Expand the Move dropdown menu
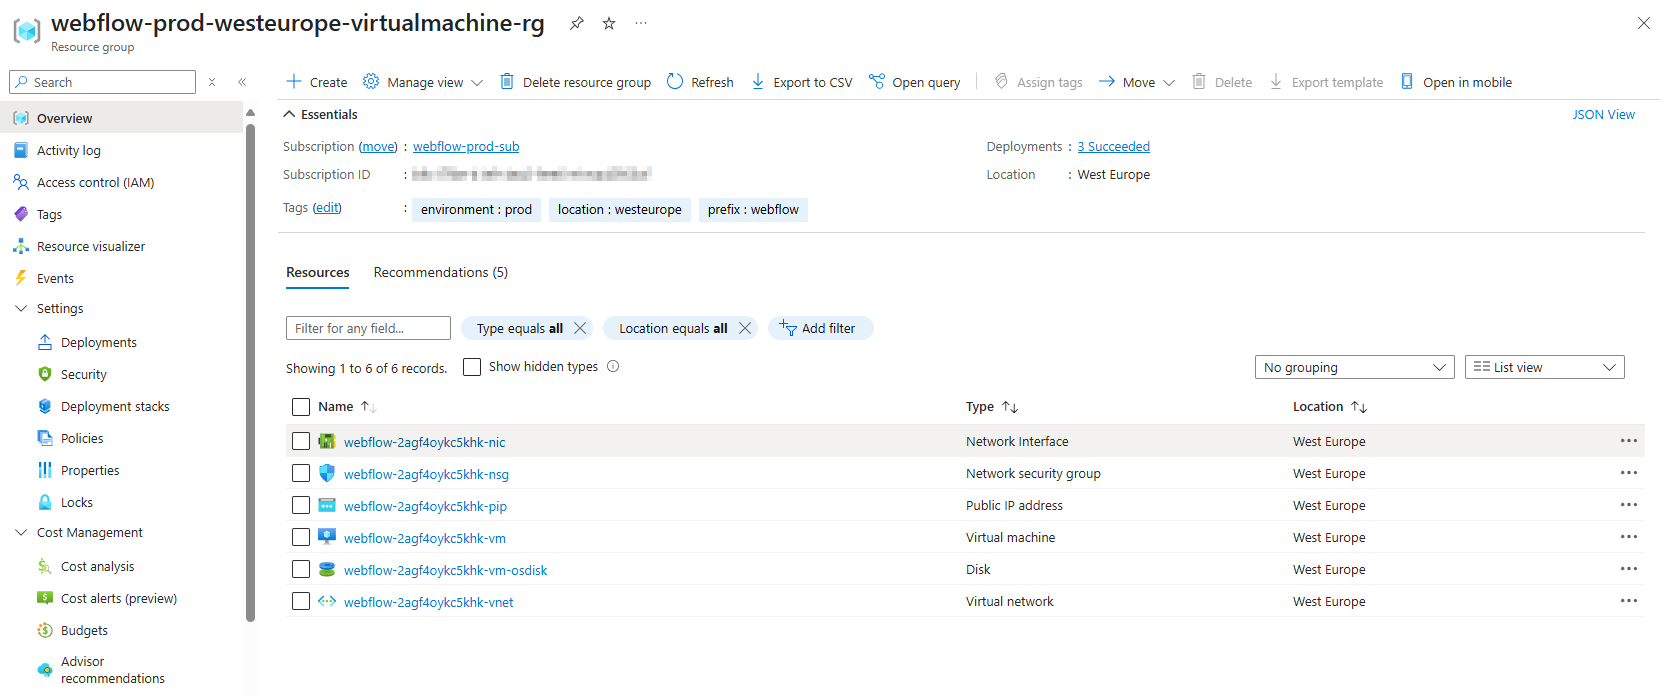 pos(1137,82)
